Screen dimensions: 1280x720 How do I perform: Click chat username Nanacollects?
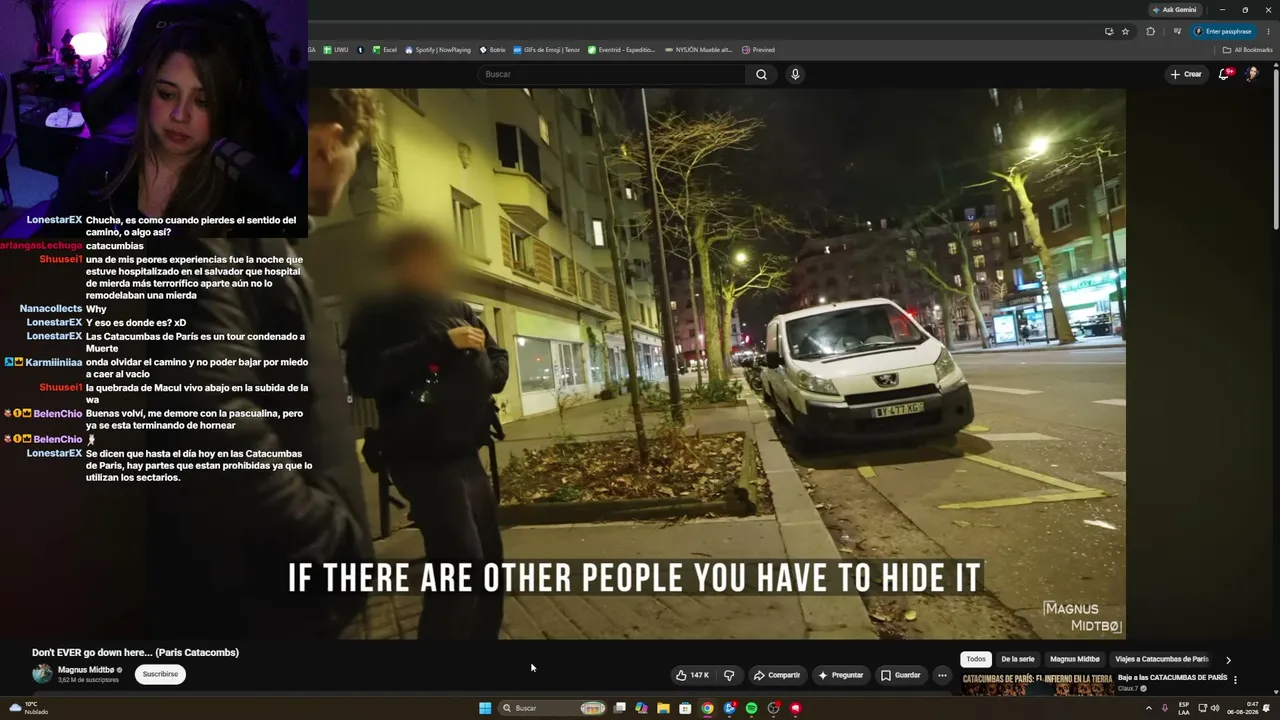click(51, 309)
